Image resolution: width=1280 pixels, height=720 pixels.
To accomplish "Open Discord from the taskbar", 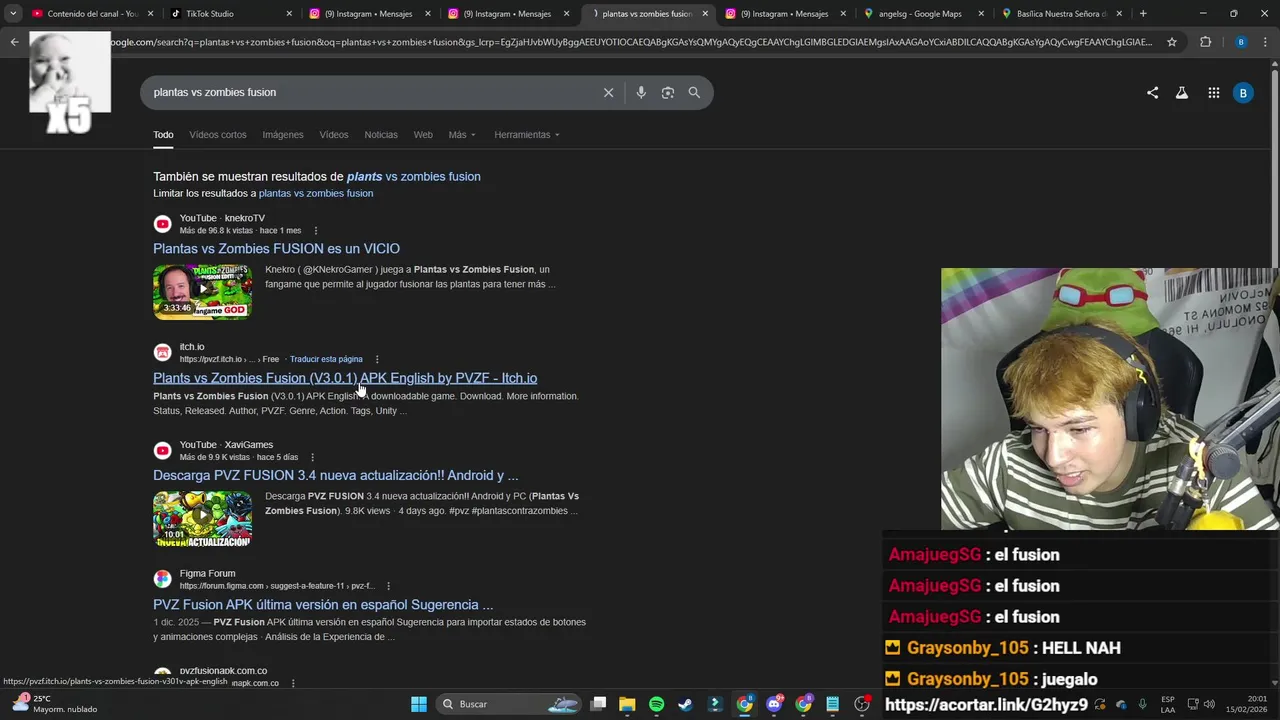I will coord(774,704).
